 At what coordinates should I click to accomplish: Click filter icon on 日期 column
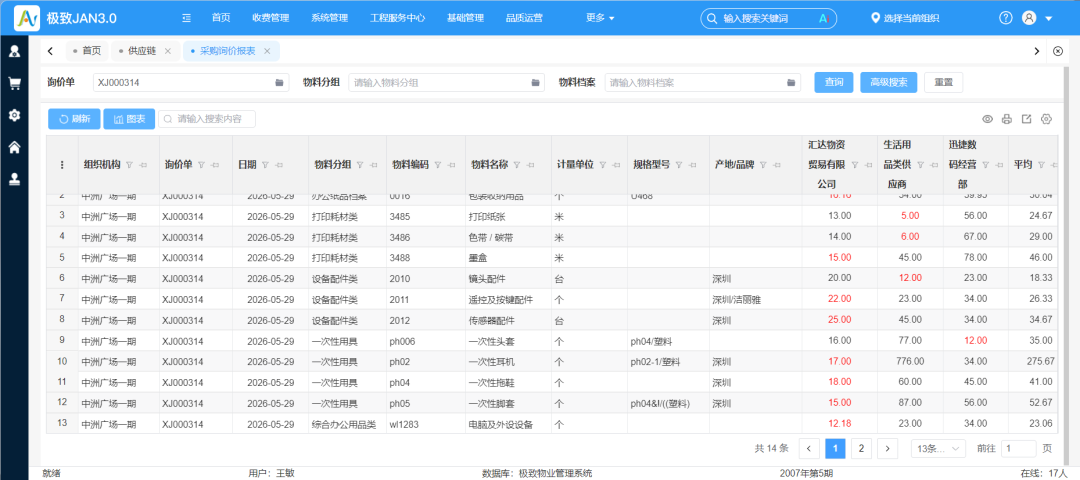click(x=265, y=165)
